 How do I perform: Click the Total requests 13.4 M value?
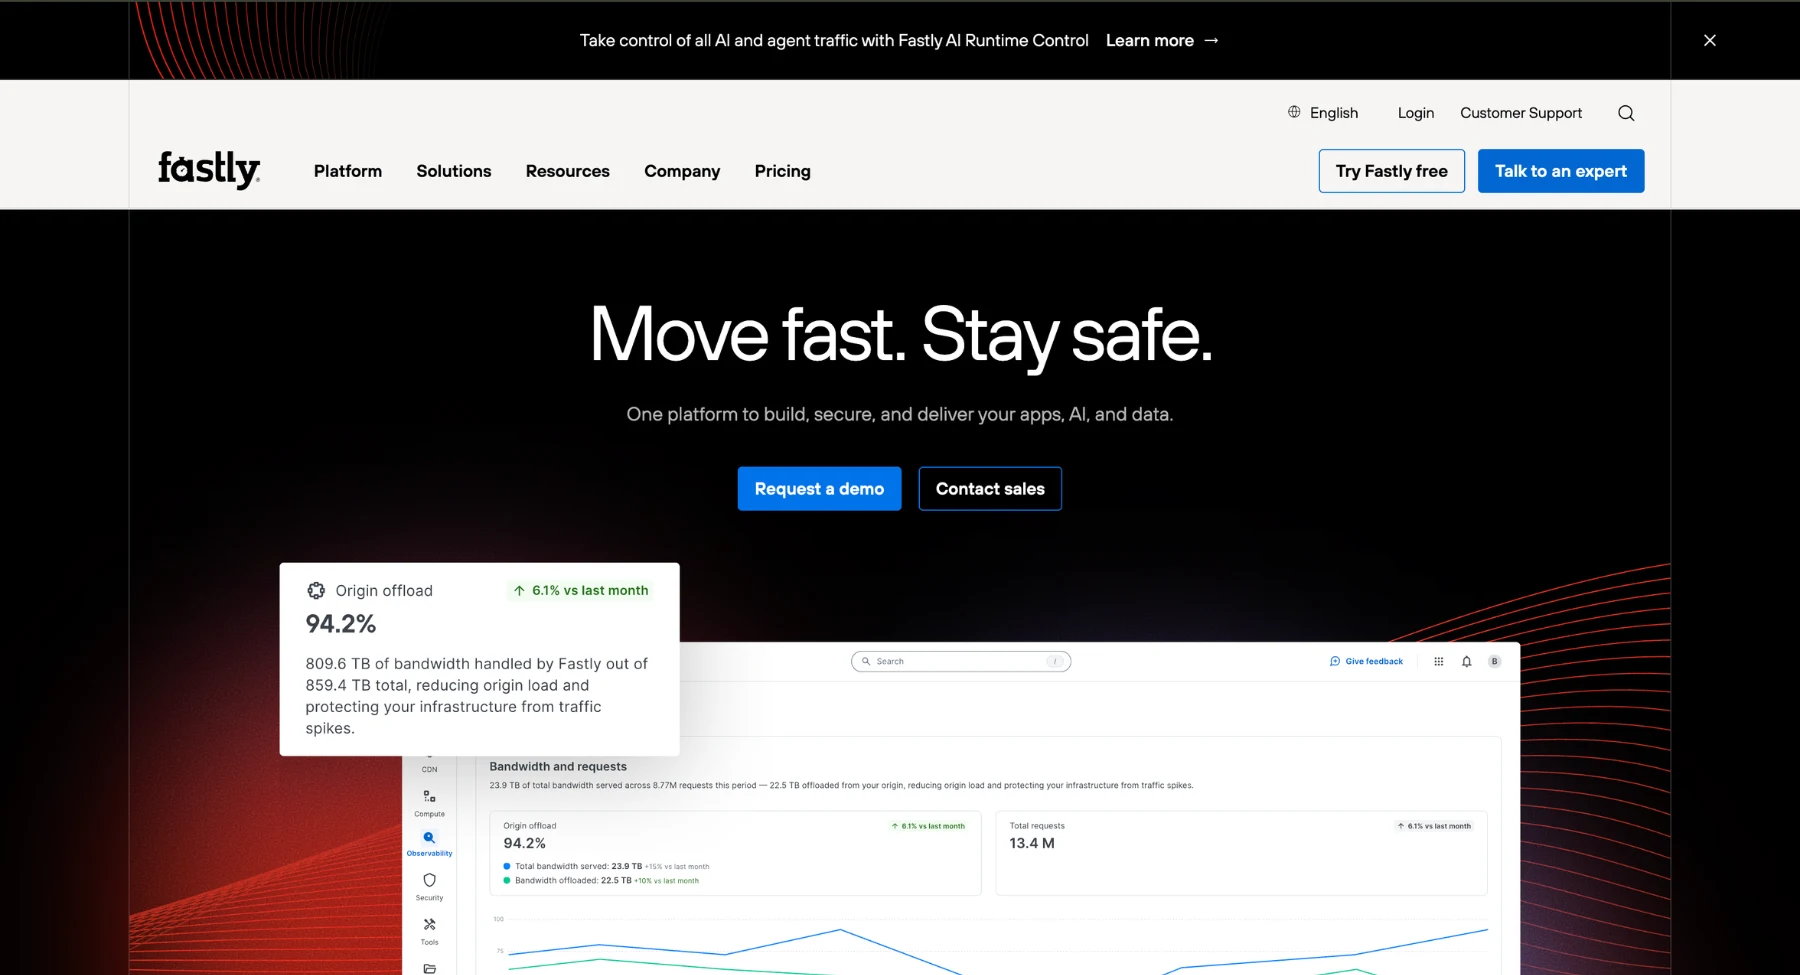(1032, 843)
